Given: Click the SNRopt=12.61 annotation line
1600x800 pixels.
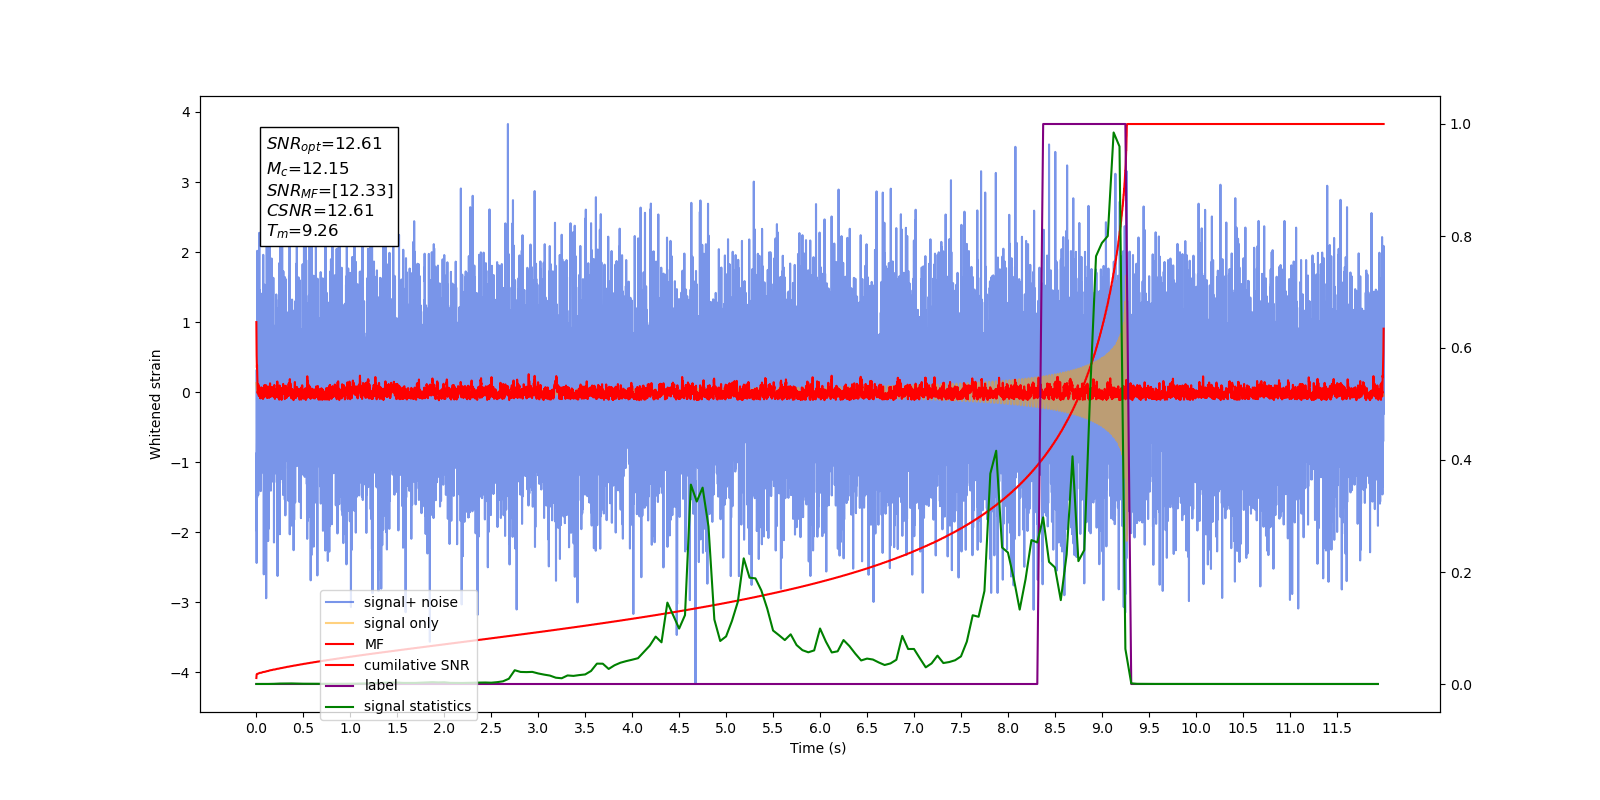Looking at the screenshot, I should click(324, 144).
